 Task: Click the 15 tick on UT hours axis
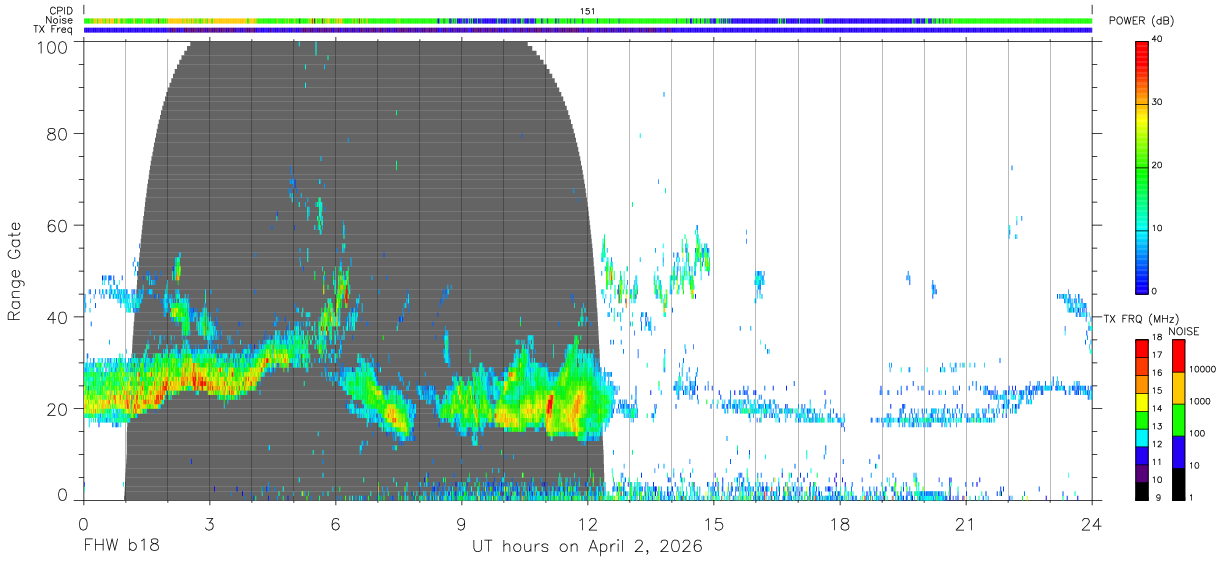(x=713, y=524)
